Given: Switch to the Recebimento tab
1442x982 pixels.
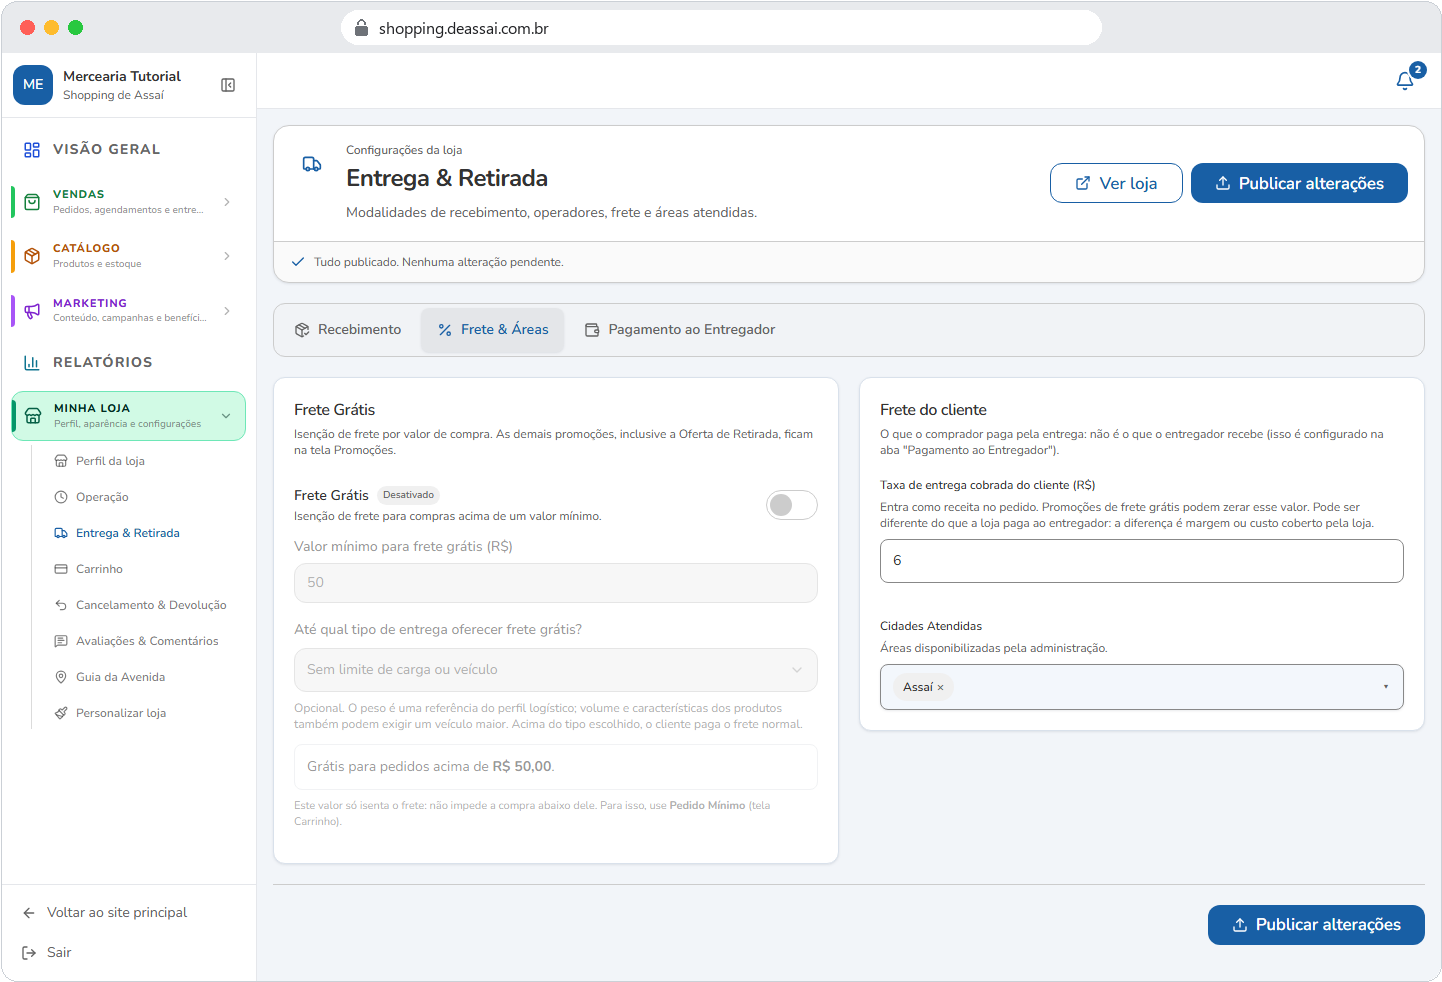Looking at the screenshot, I should (x=348, y=330).
